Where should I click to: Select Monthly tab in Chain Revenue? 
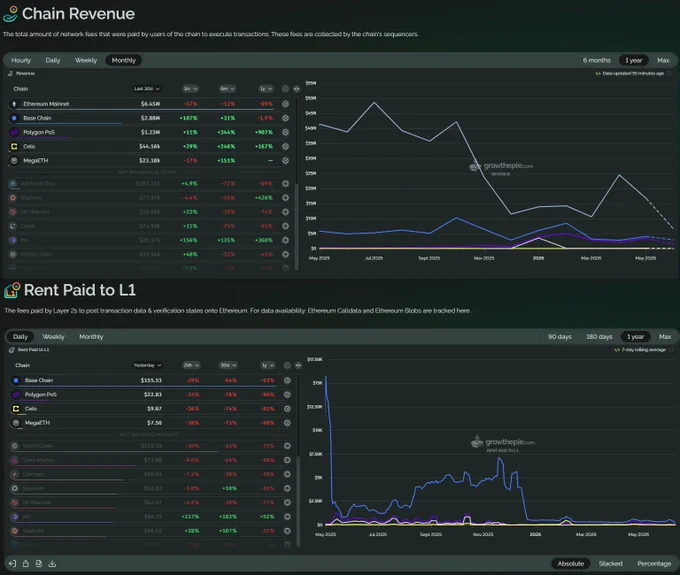[x=124, y=60]
